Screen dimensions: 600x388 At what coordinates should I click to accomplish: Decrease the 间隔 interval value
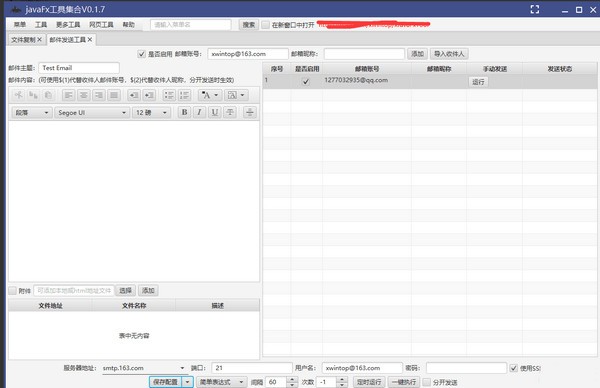click(292, 385)
